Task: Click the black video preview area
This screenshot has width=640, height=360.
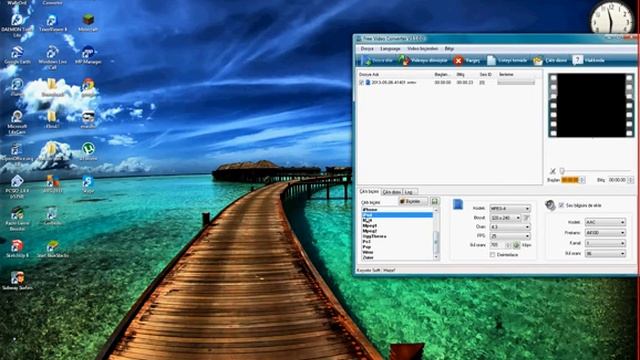Action: coord(591,105)
